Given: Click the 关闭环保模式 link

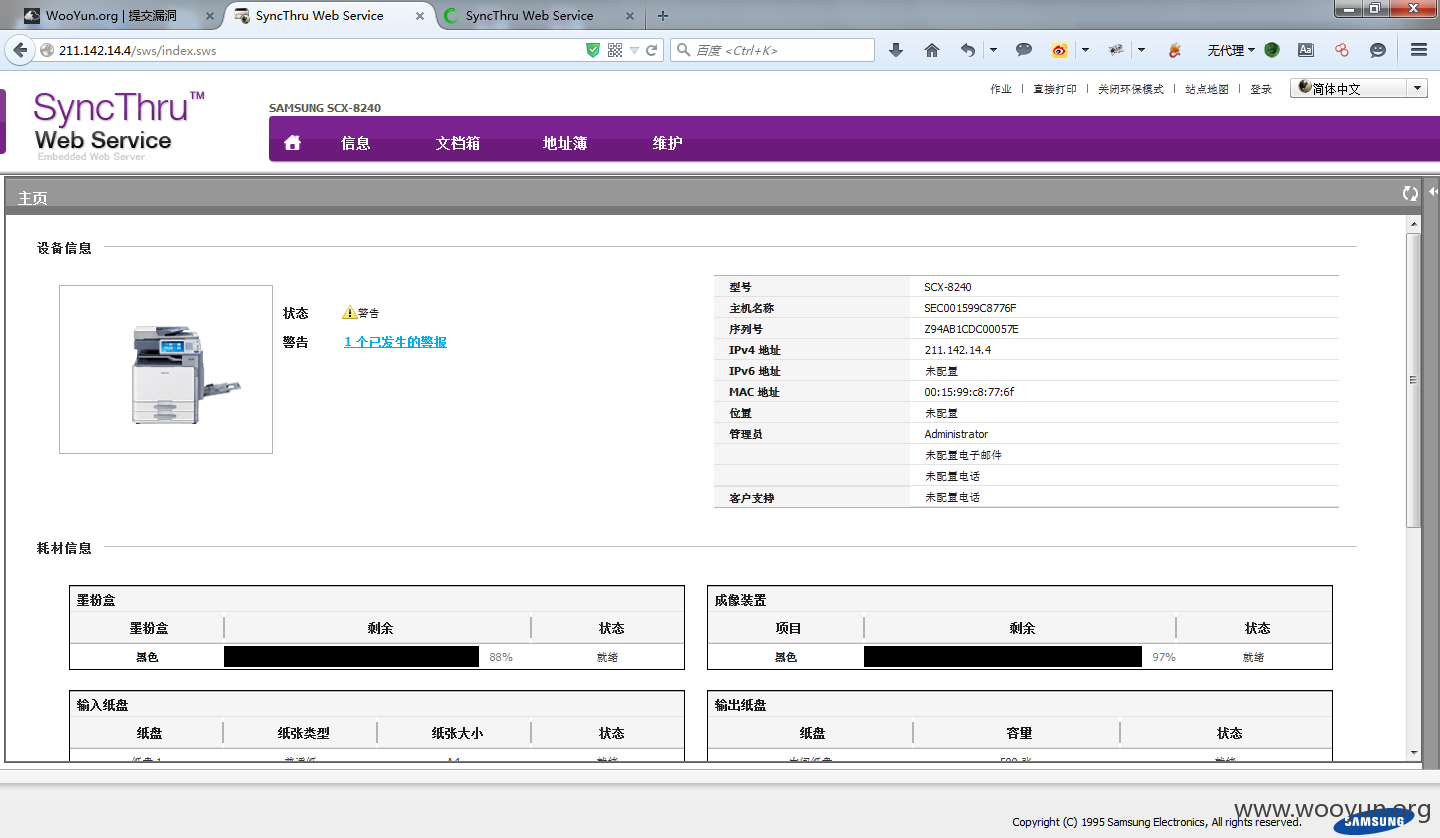Looking at the screenshot, I should [x=1131, y=89].
